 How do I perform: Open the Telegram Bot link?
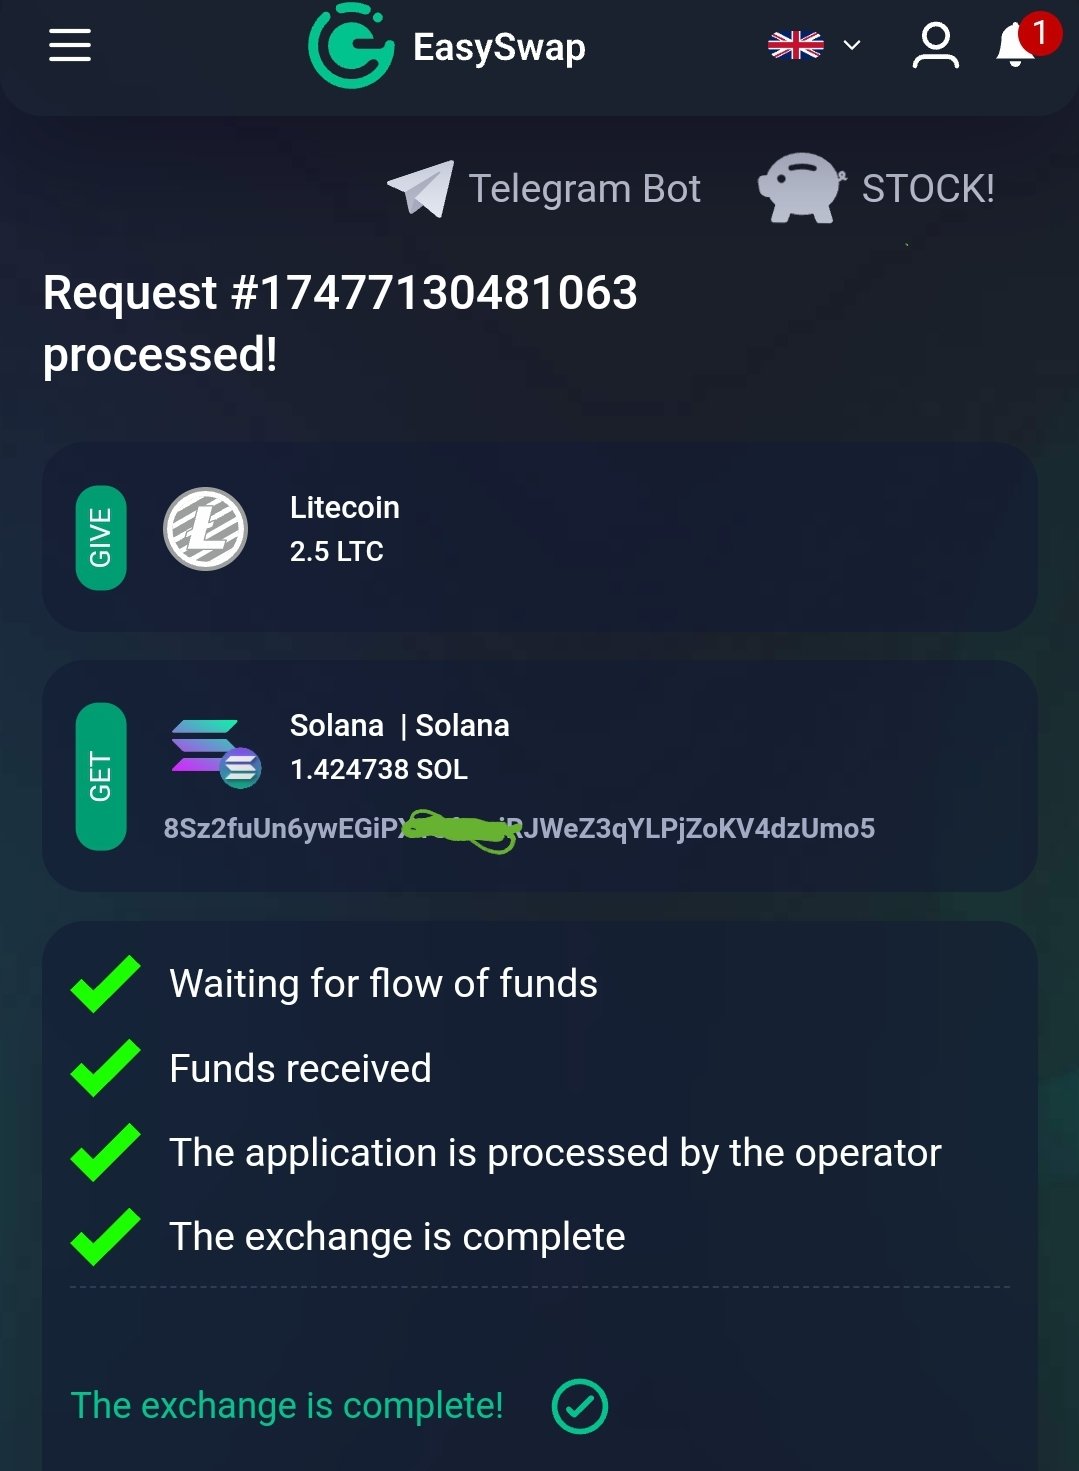[585, 189]
